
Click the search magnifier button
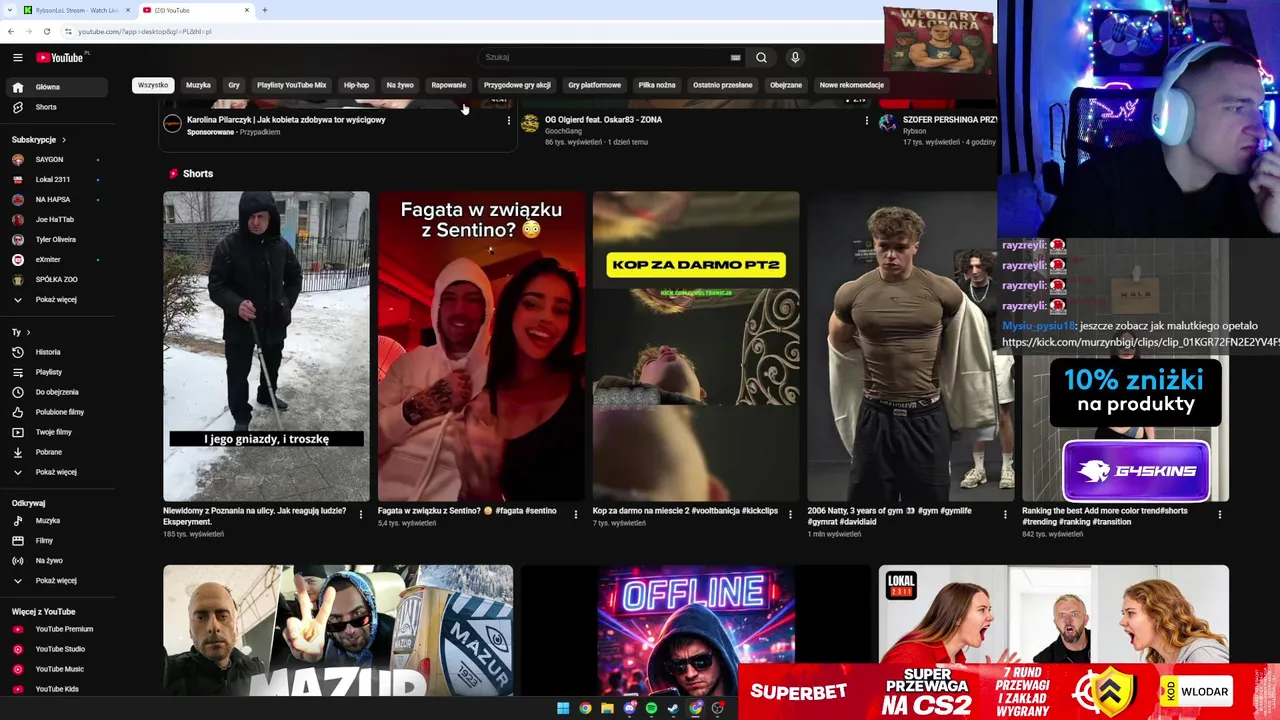coord(761,58)
